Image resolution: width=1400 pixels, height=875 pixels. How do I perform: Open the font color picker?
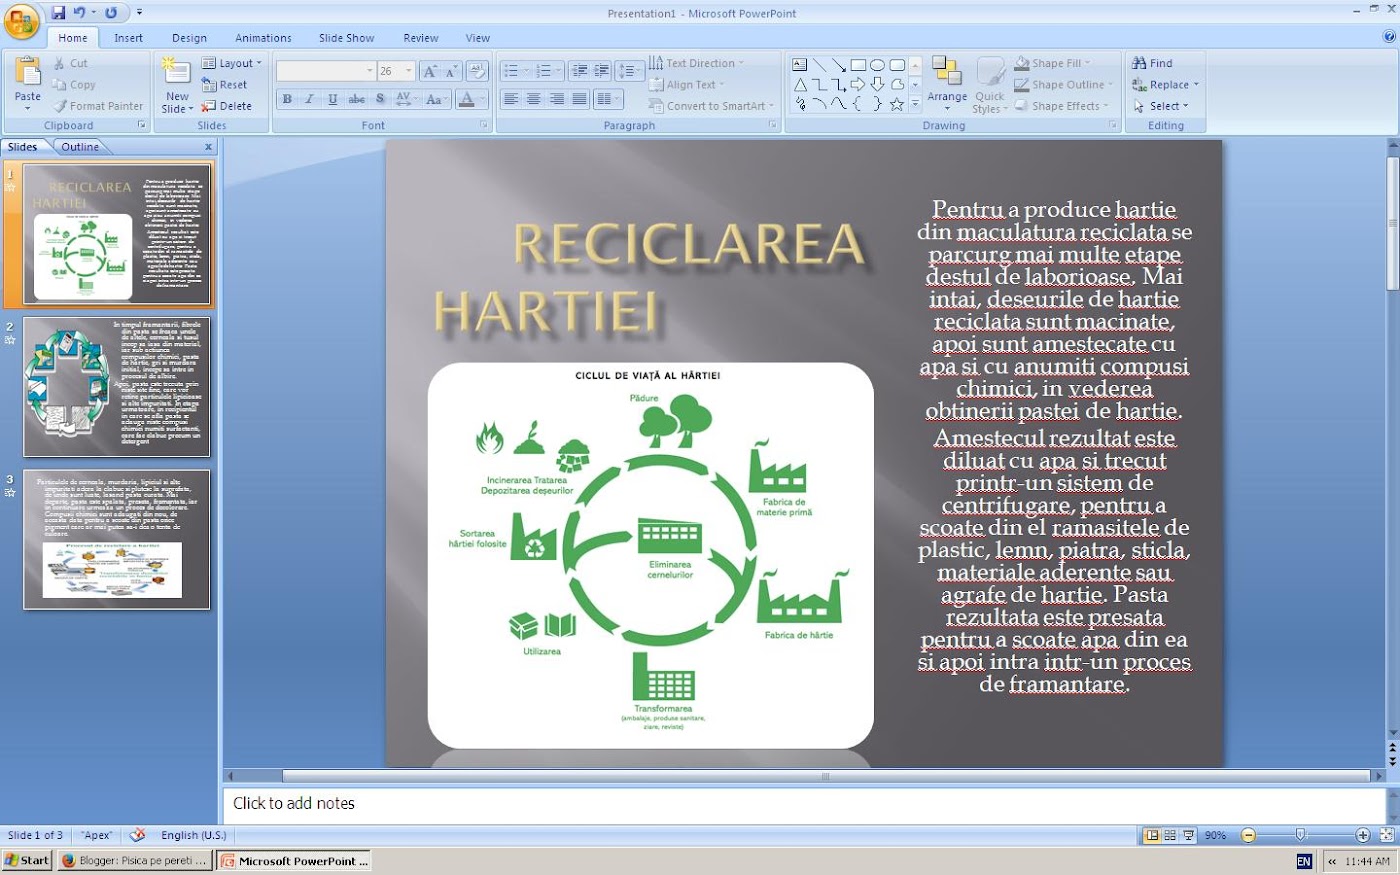469,99
